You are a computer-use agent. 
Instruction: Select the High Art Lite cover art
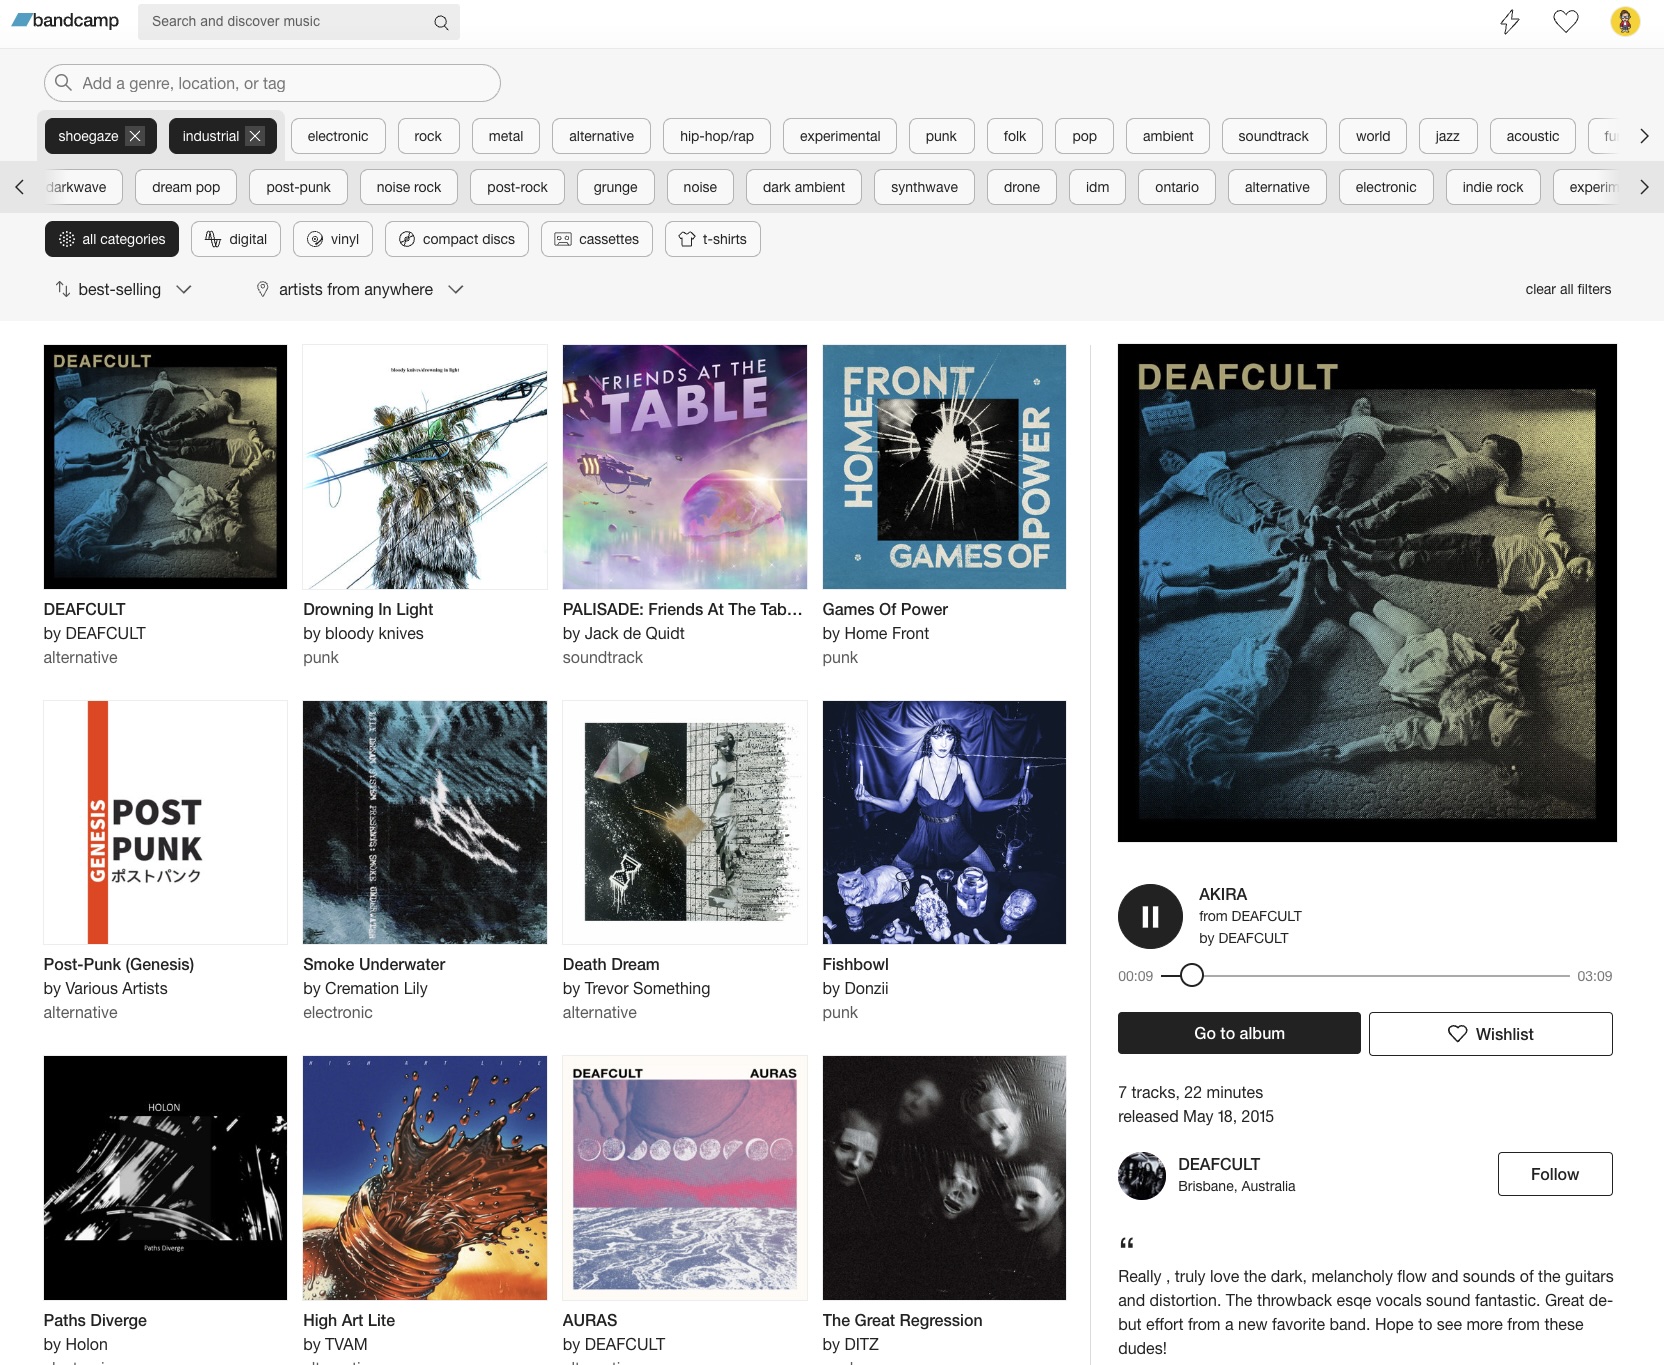(425, 1178)
